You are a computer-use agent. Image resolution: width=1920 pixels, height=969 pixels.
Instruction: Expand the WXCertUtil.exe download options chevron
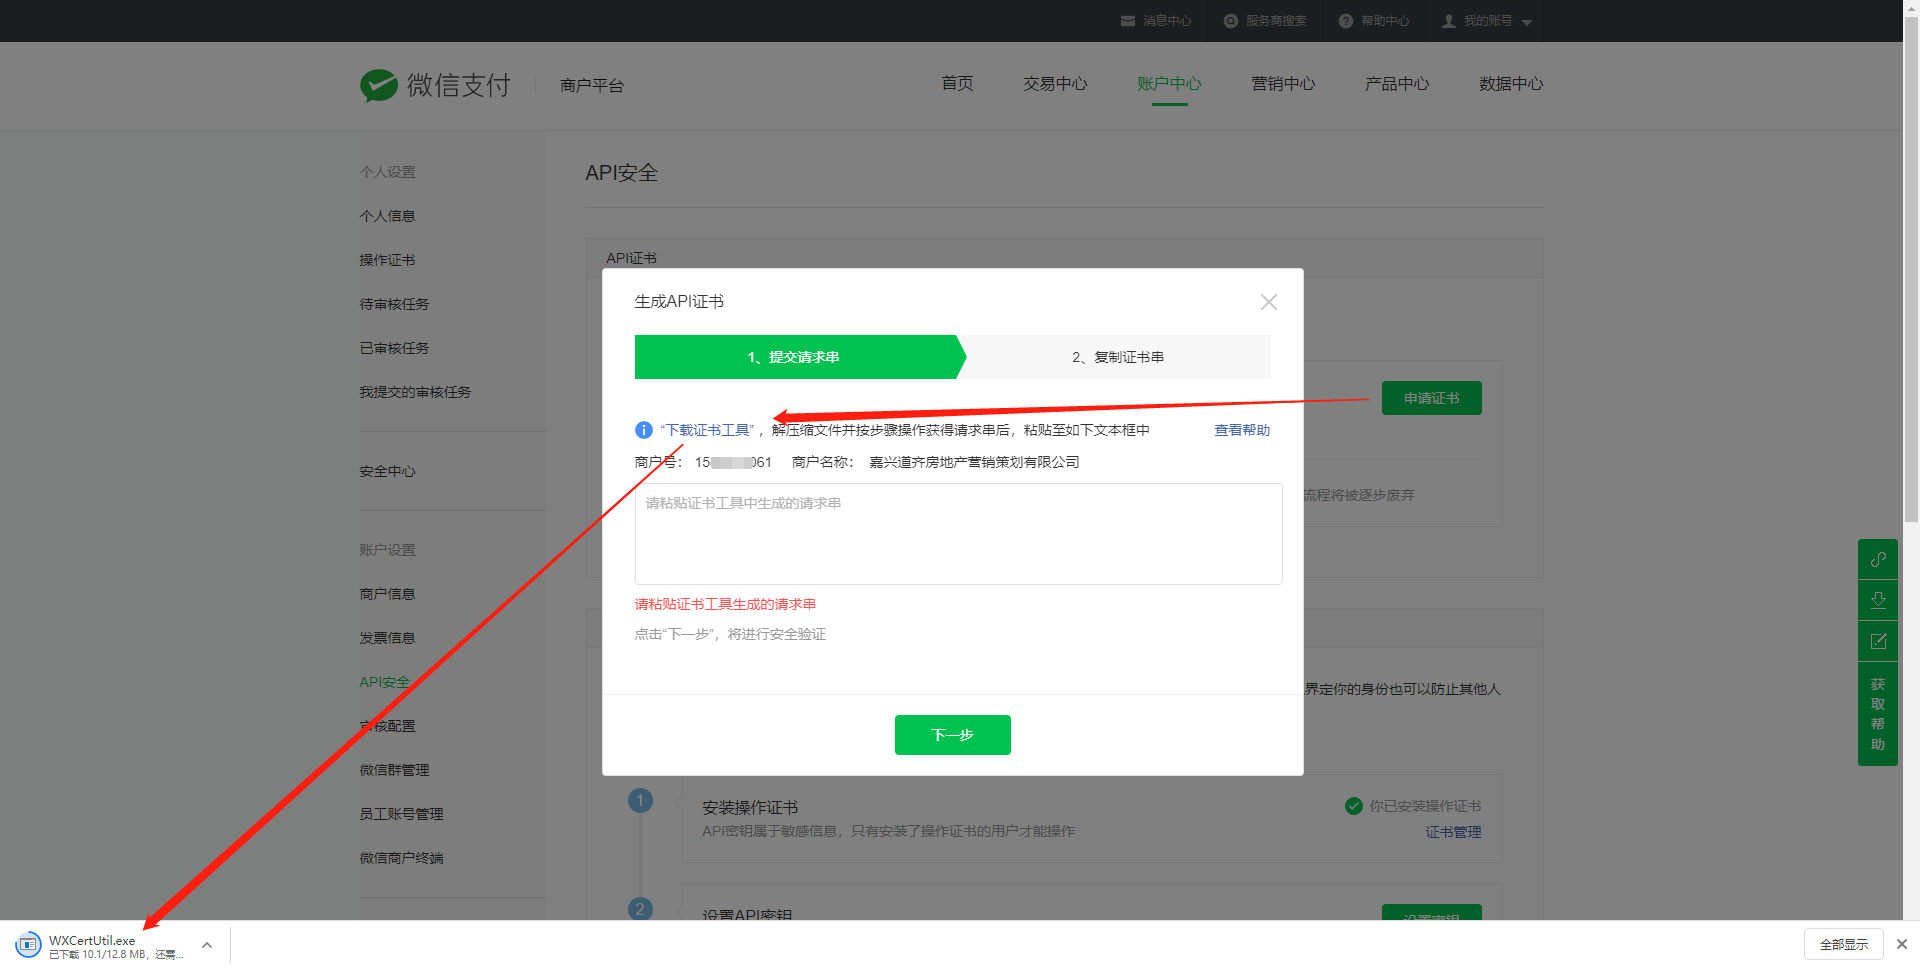coord(207,945)
